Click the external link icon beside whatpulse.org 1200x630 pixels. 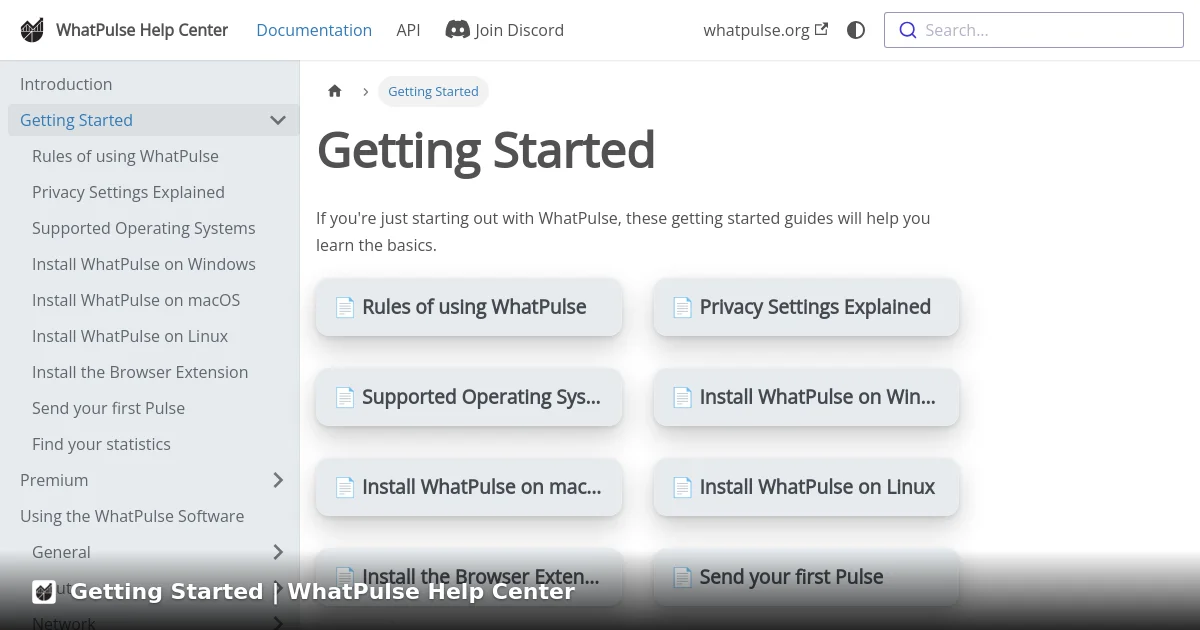[822, 29]
